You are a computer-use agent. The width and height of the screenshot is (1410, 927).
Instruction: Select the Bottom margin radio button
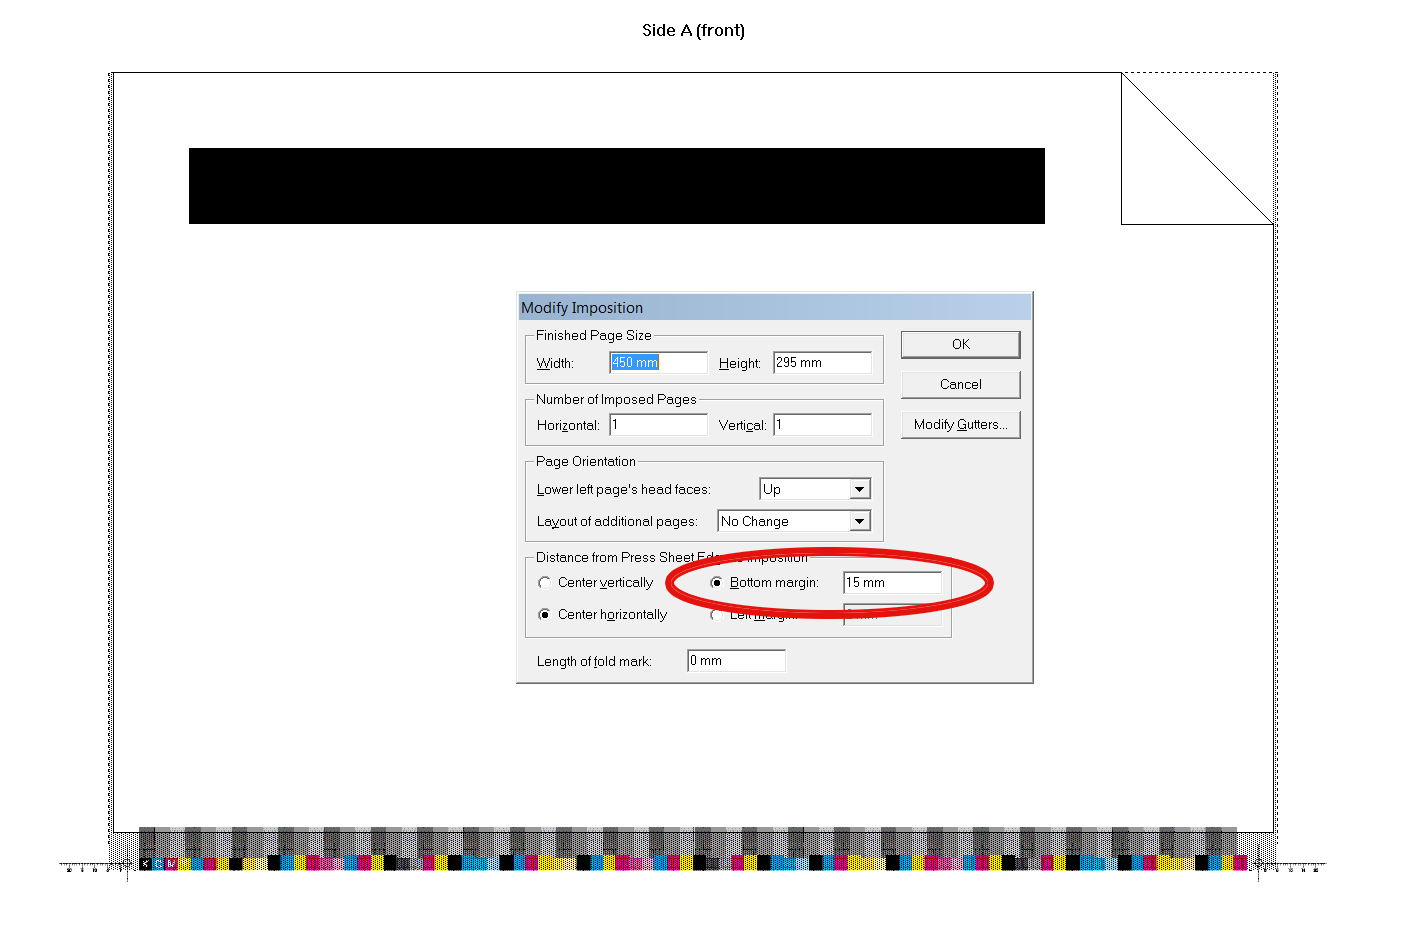tap(716, 582)
